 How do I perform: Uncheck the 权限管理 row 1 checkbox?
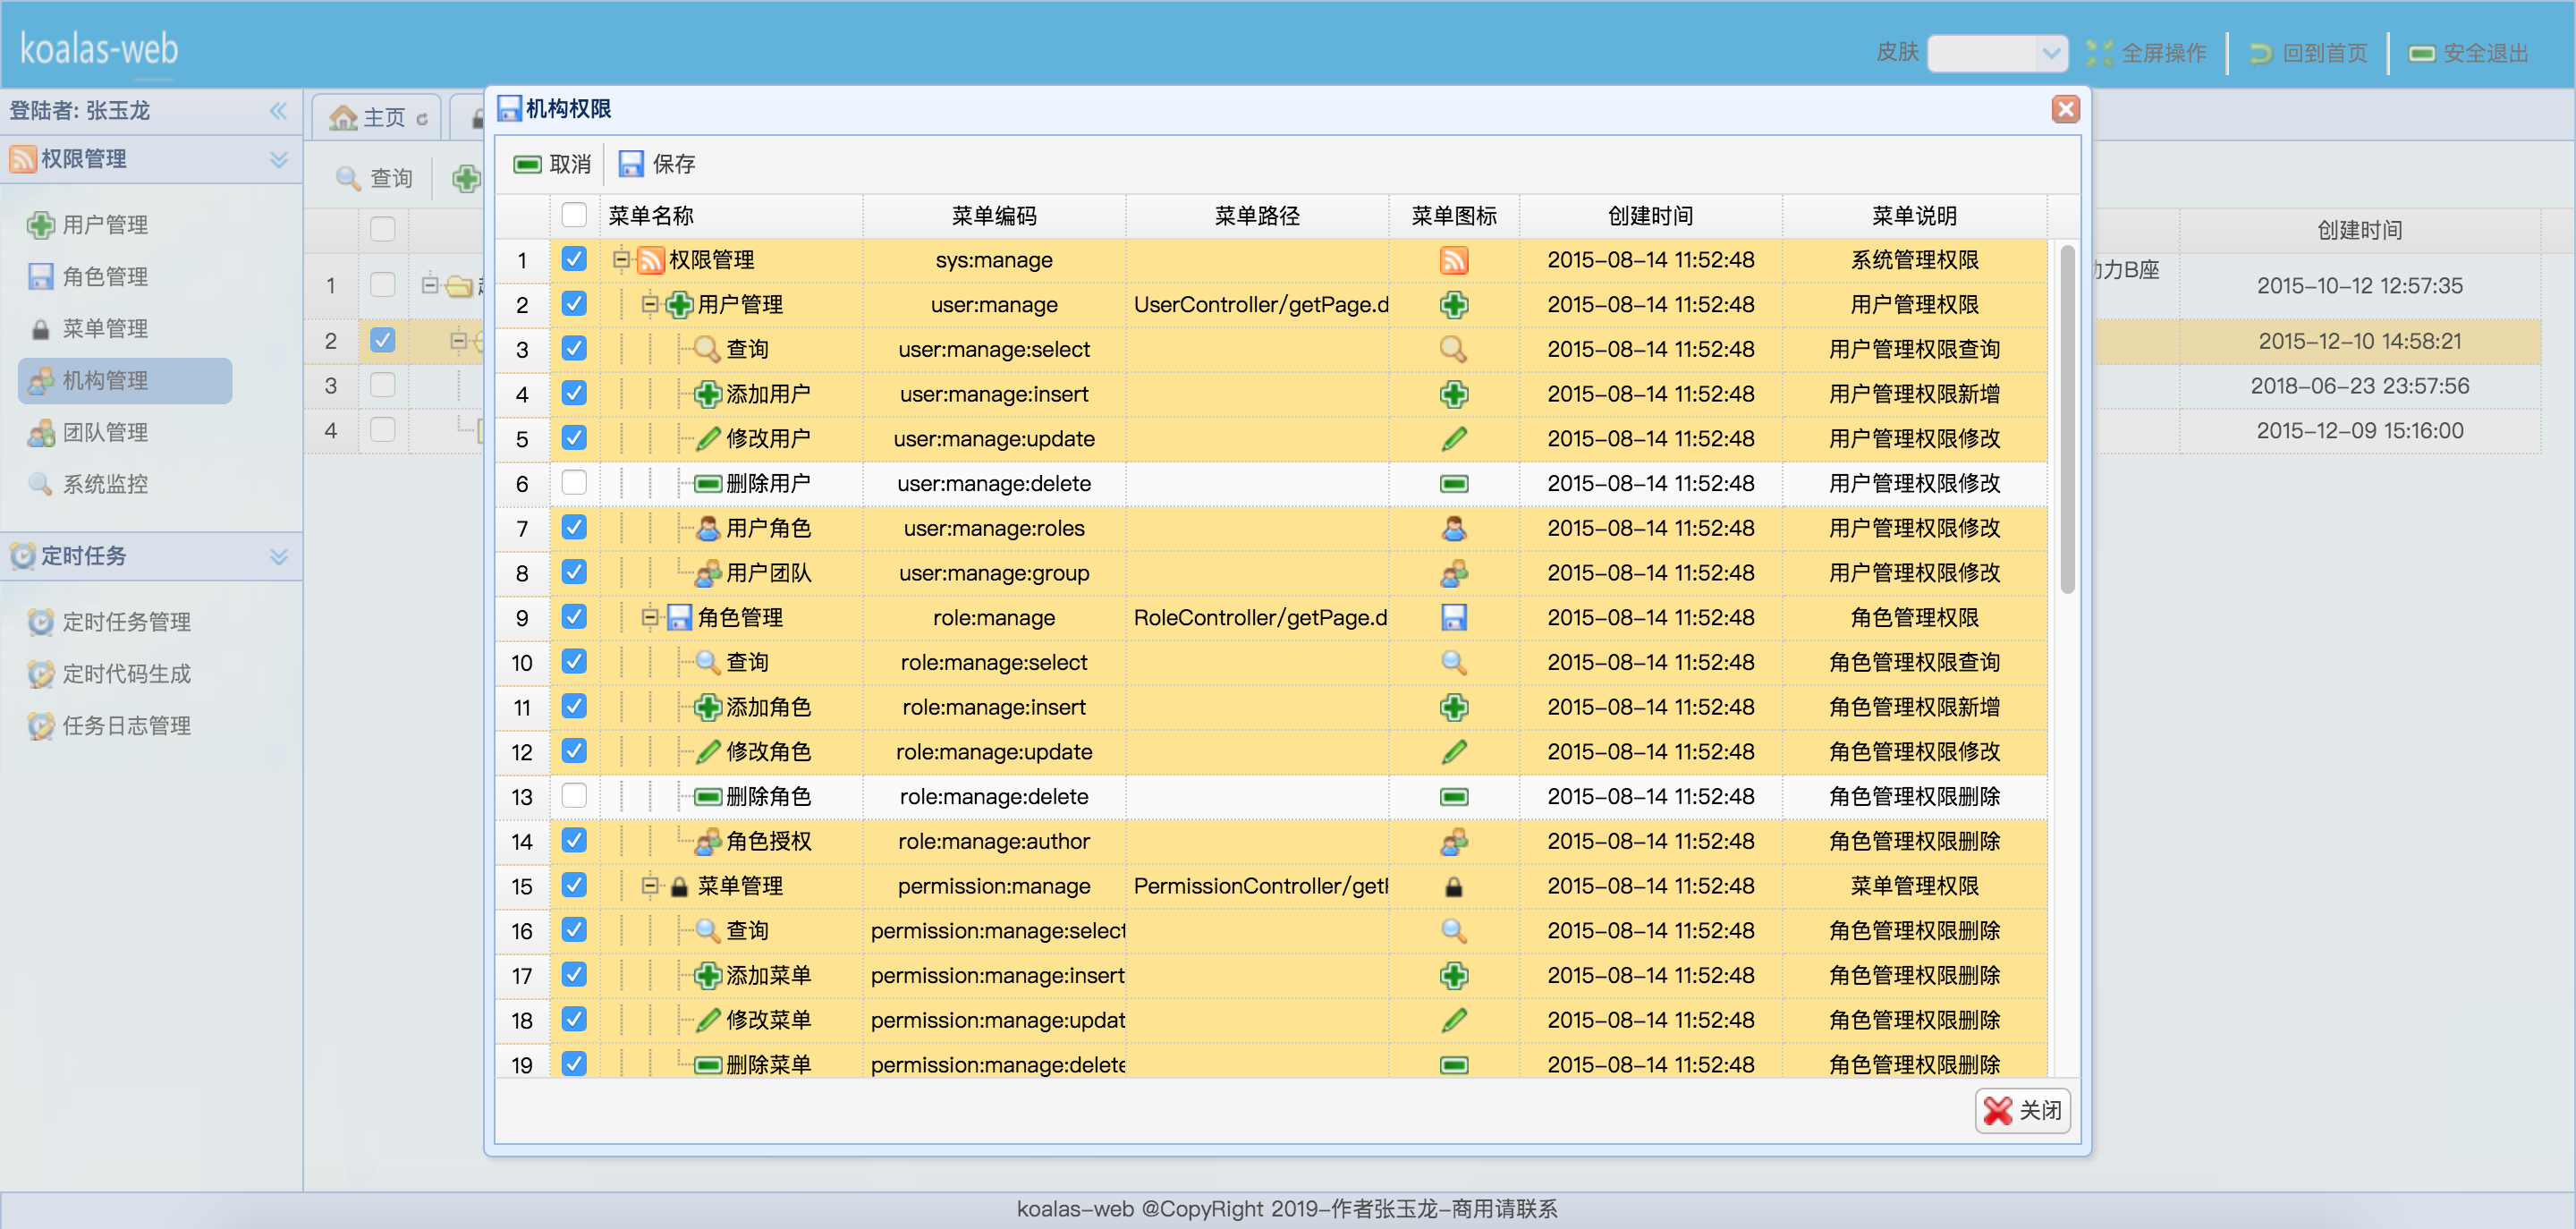(x=574, y=259)
